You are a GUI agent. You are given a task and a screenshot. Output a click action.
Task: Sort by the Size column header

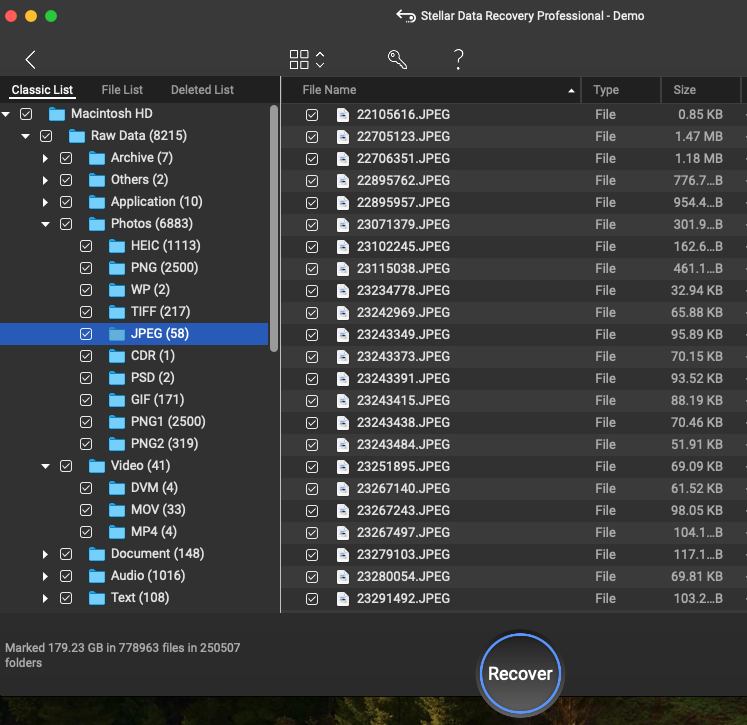pyautogui.click(x=701, y=90)
